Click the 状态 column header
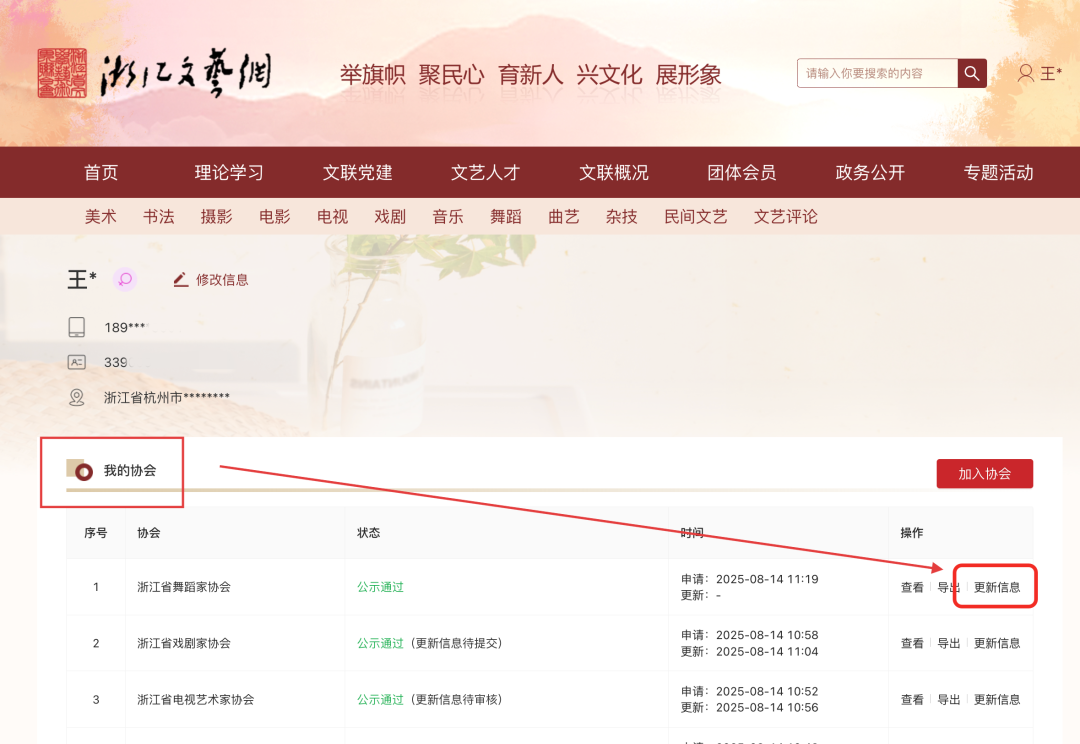The width and height of the screenshot is (1080, 744). (368, 533)
